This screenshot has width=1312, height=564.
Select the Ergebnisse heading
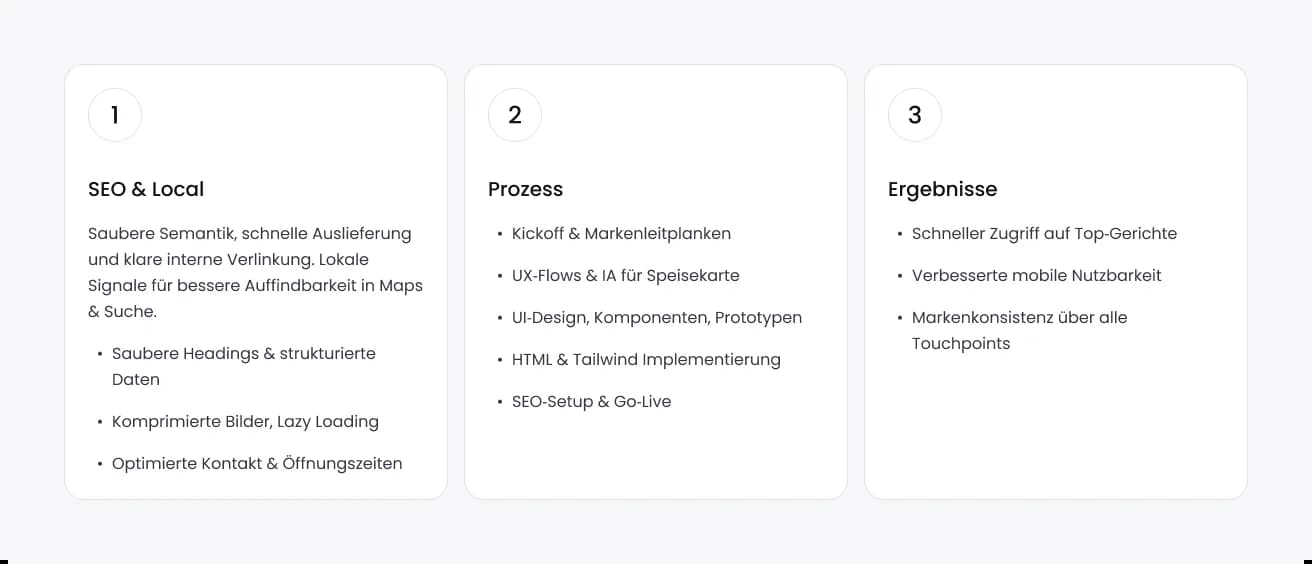coord(942,189)
